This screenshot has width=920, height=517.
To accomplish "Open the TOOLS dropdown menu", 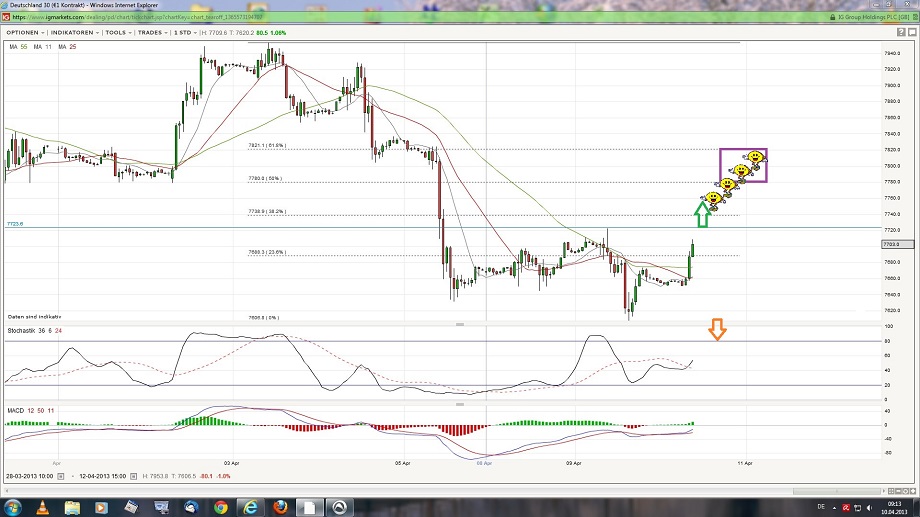I will pyautogui.click(x=117, y=32).
